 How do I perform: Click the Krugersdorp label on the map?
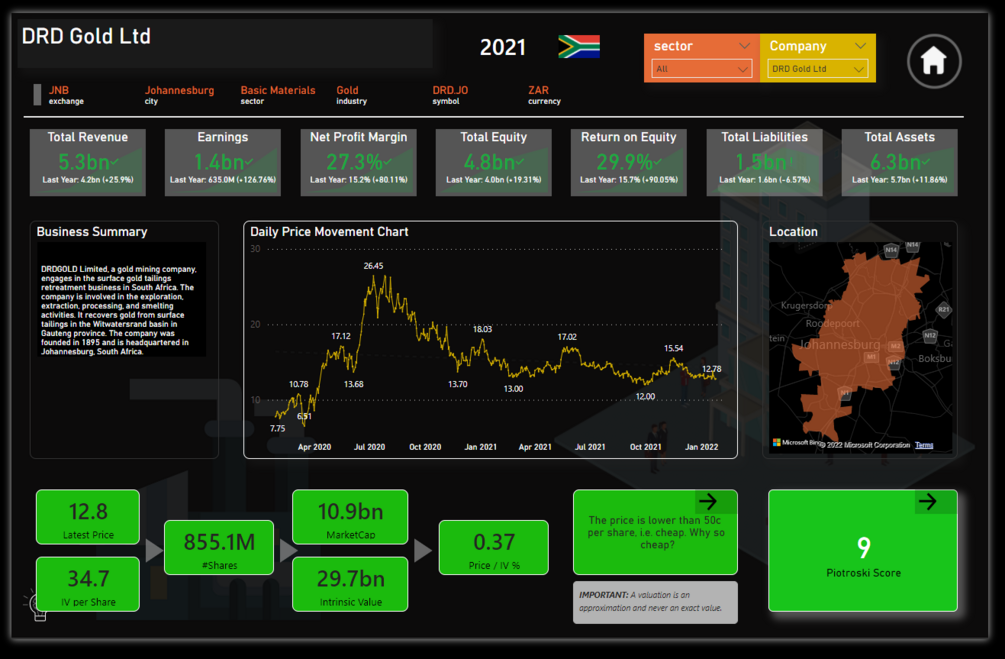pos(806,305)
